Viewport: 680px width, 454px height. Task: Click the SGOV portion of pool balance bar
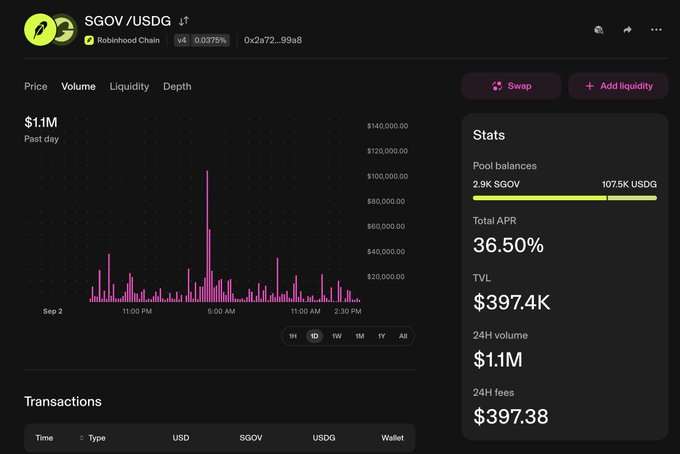click(x=539, y=198)
